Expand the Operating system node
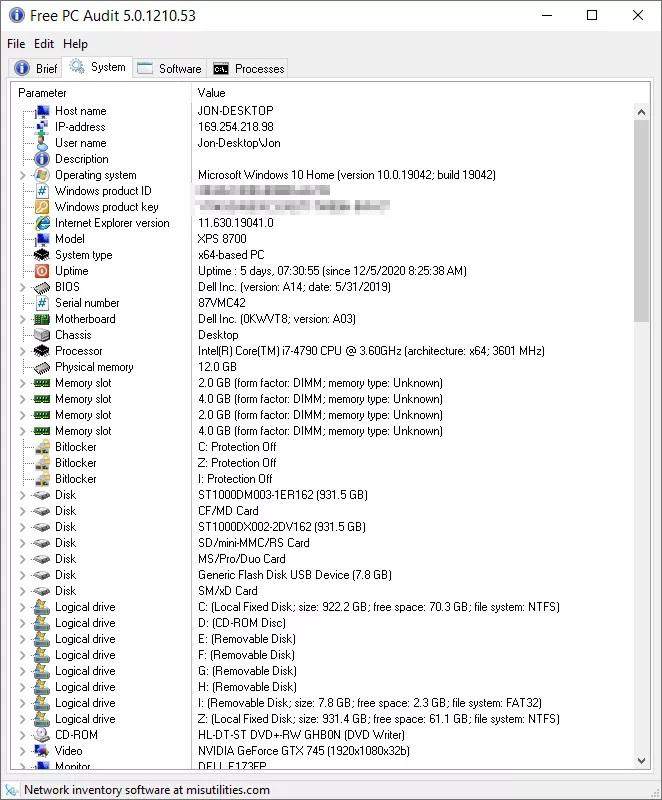The width and height of the screenshot is (662, 800). (x=23, y=175)
